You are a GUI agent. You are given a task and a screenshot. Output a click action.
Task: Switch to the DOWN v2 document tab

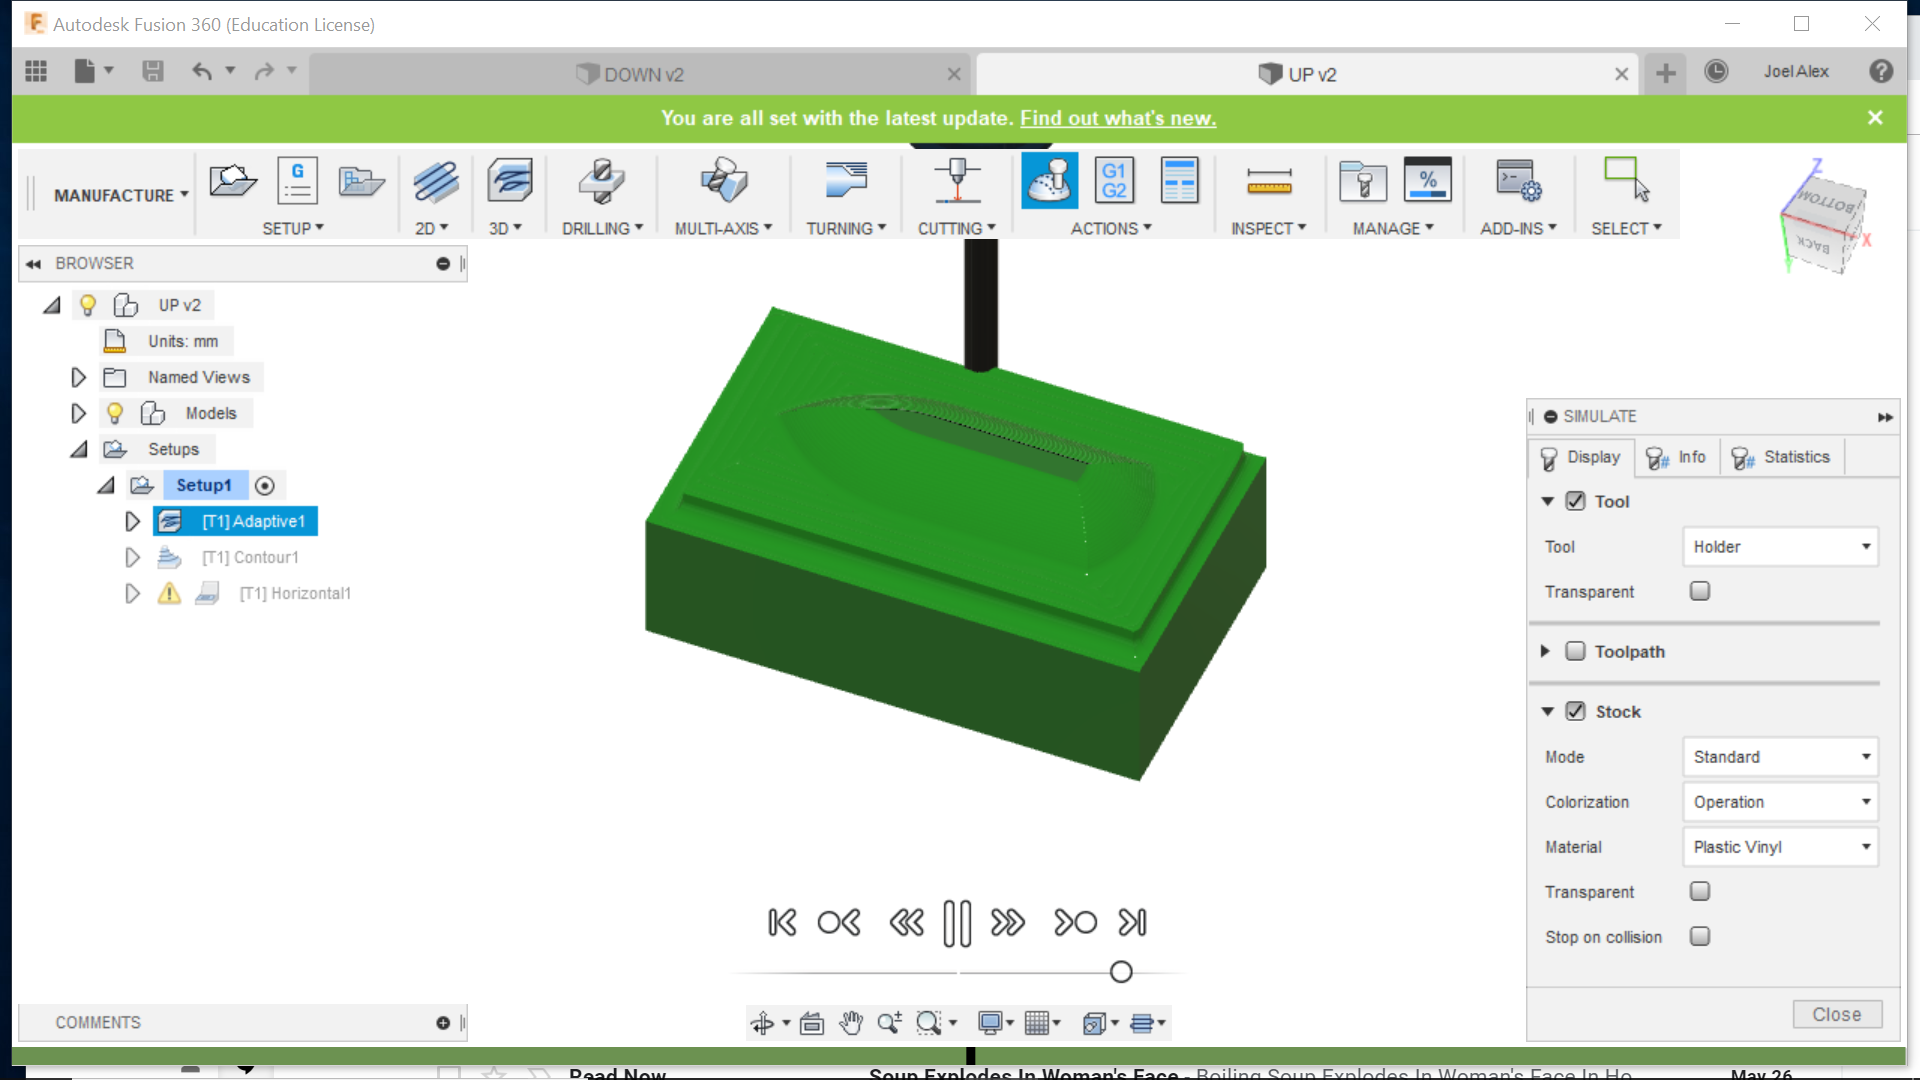tap(643, 74)
